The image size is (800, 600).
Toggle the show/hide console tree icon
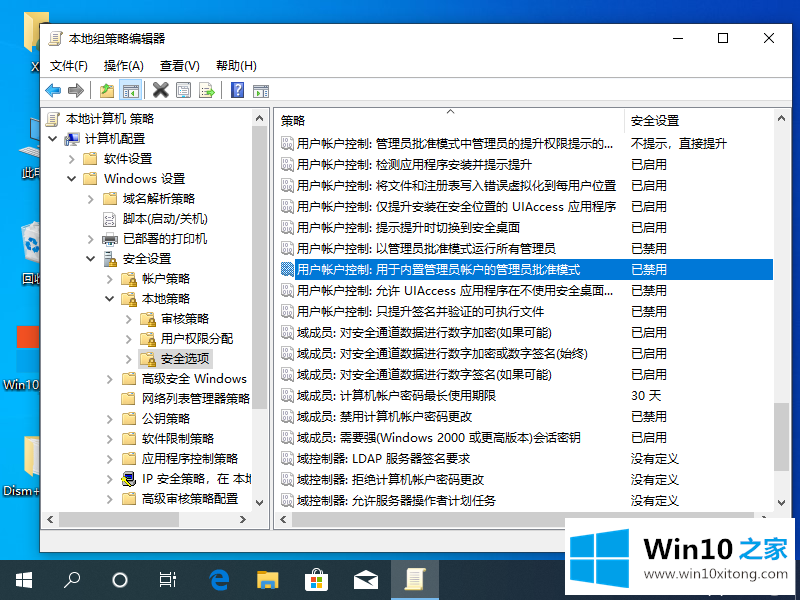pyautogui.click(x=131, y=91)
